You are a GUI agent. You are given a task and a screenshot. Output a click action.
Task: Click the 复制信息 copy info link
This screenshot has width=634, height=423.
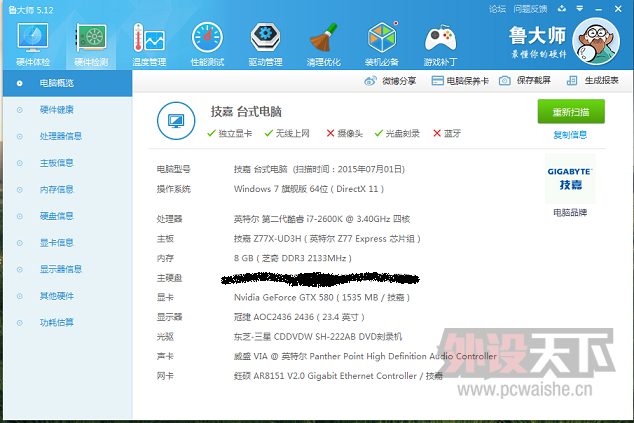570,134
